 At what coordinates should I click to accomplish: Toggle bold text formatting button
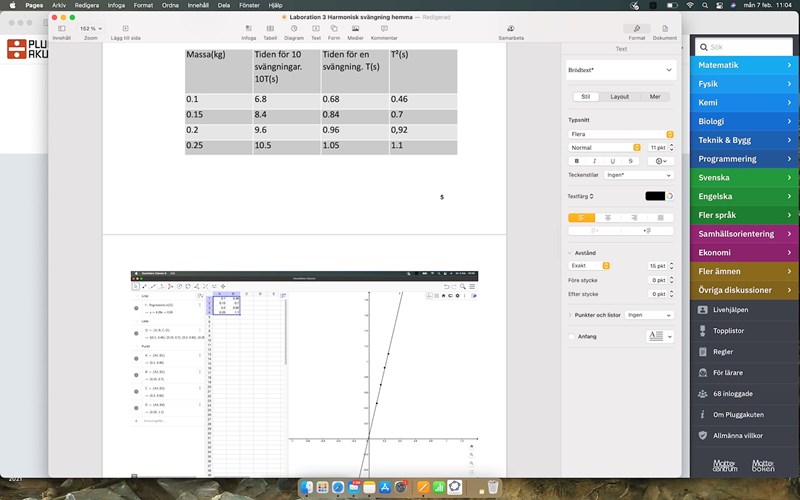tap(577, 160)
